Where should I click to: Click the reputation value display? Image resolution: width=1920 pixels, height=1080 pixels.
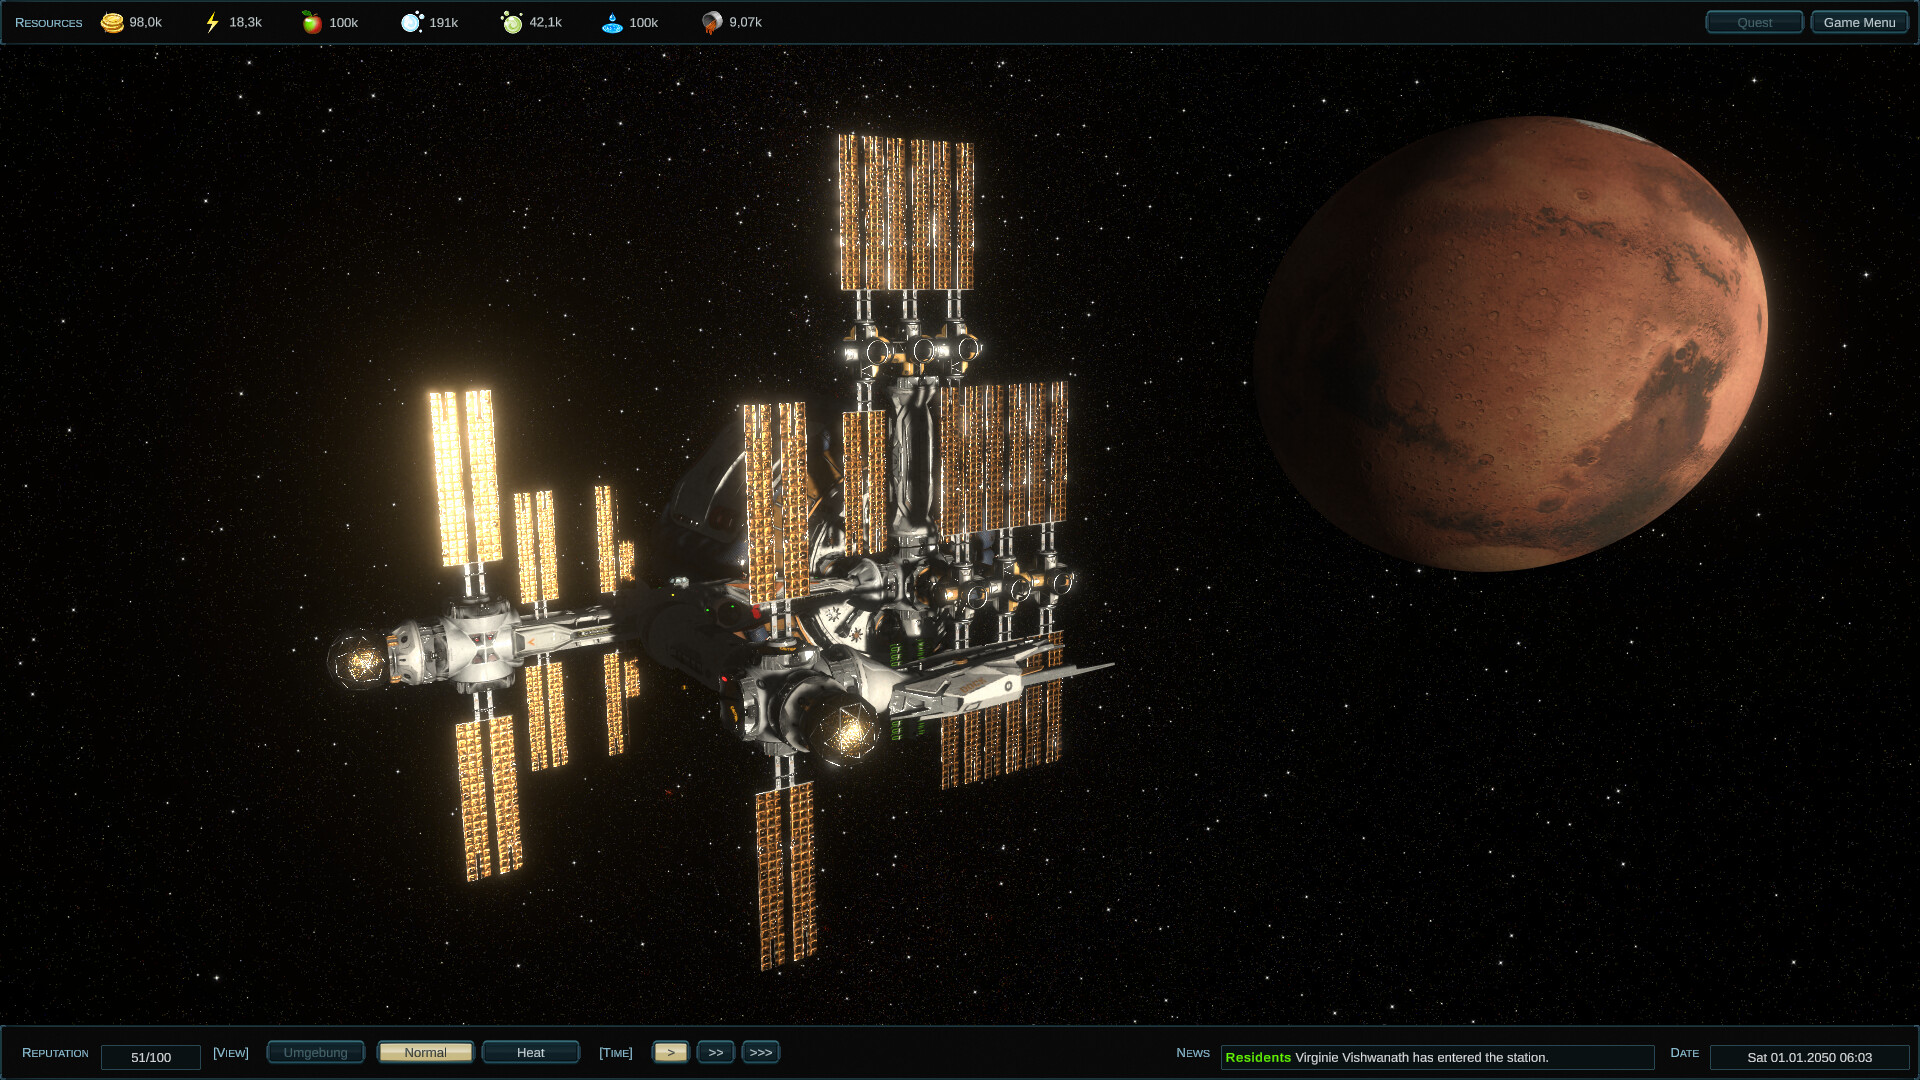(x=151, y=1057)
